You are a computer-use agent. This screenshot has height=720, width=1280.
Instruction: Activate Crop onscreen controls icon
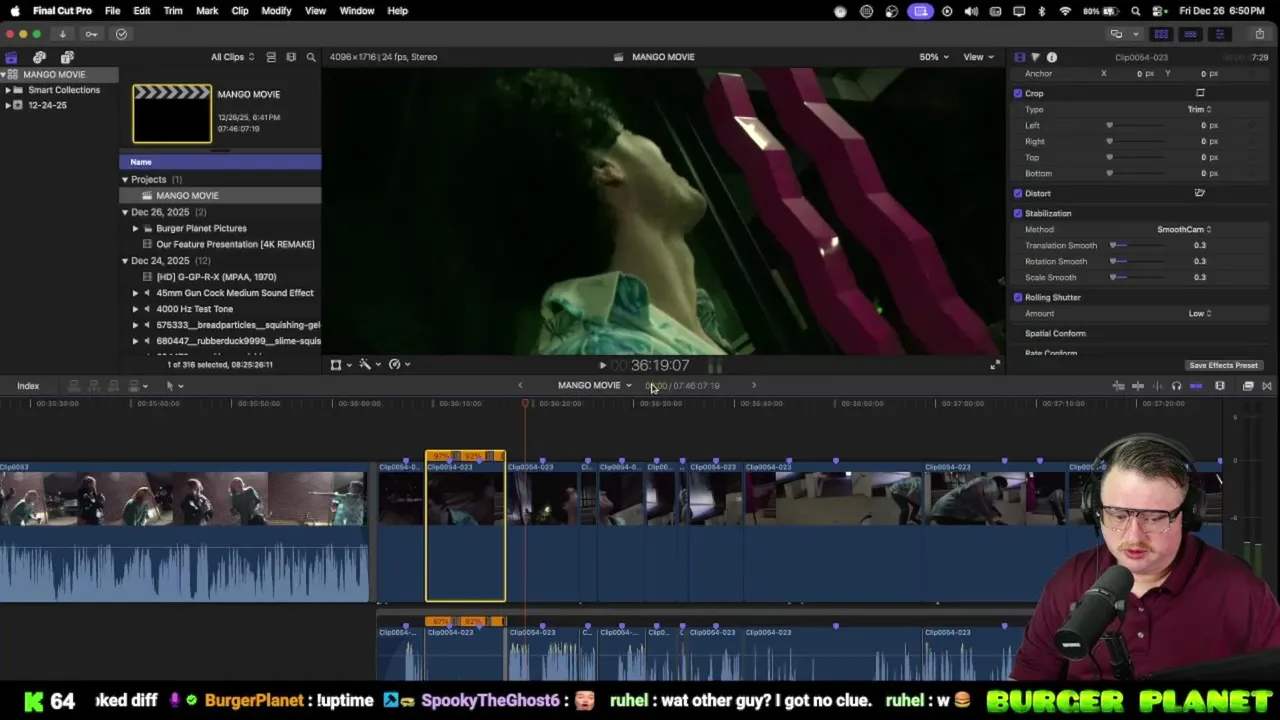(1200, 93)
